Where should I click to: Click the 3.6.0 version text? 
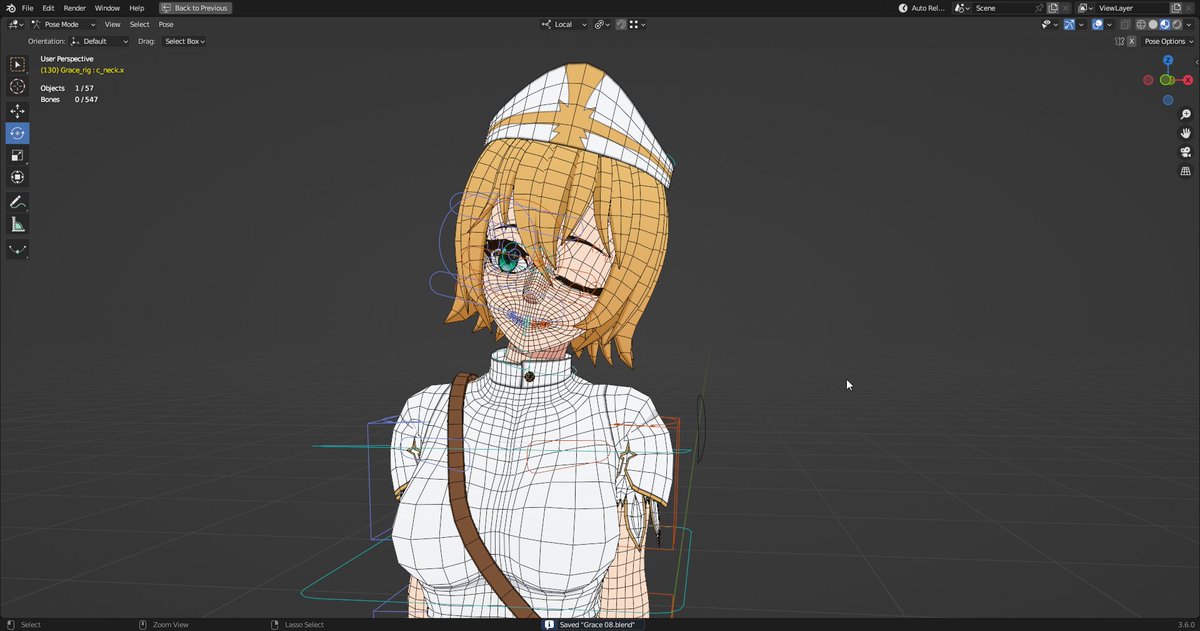(x=1186, y=624)
